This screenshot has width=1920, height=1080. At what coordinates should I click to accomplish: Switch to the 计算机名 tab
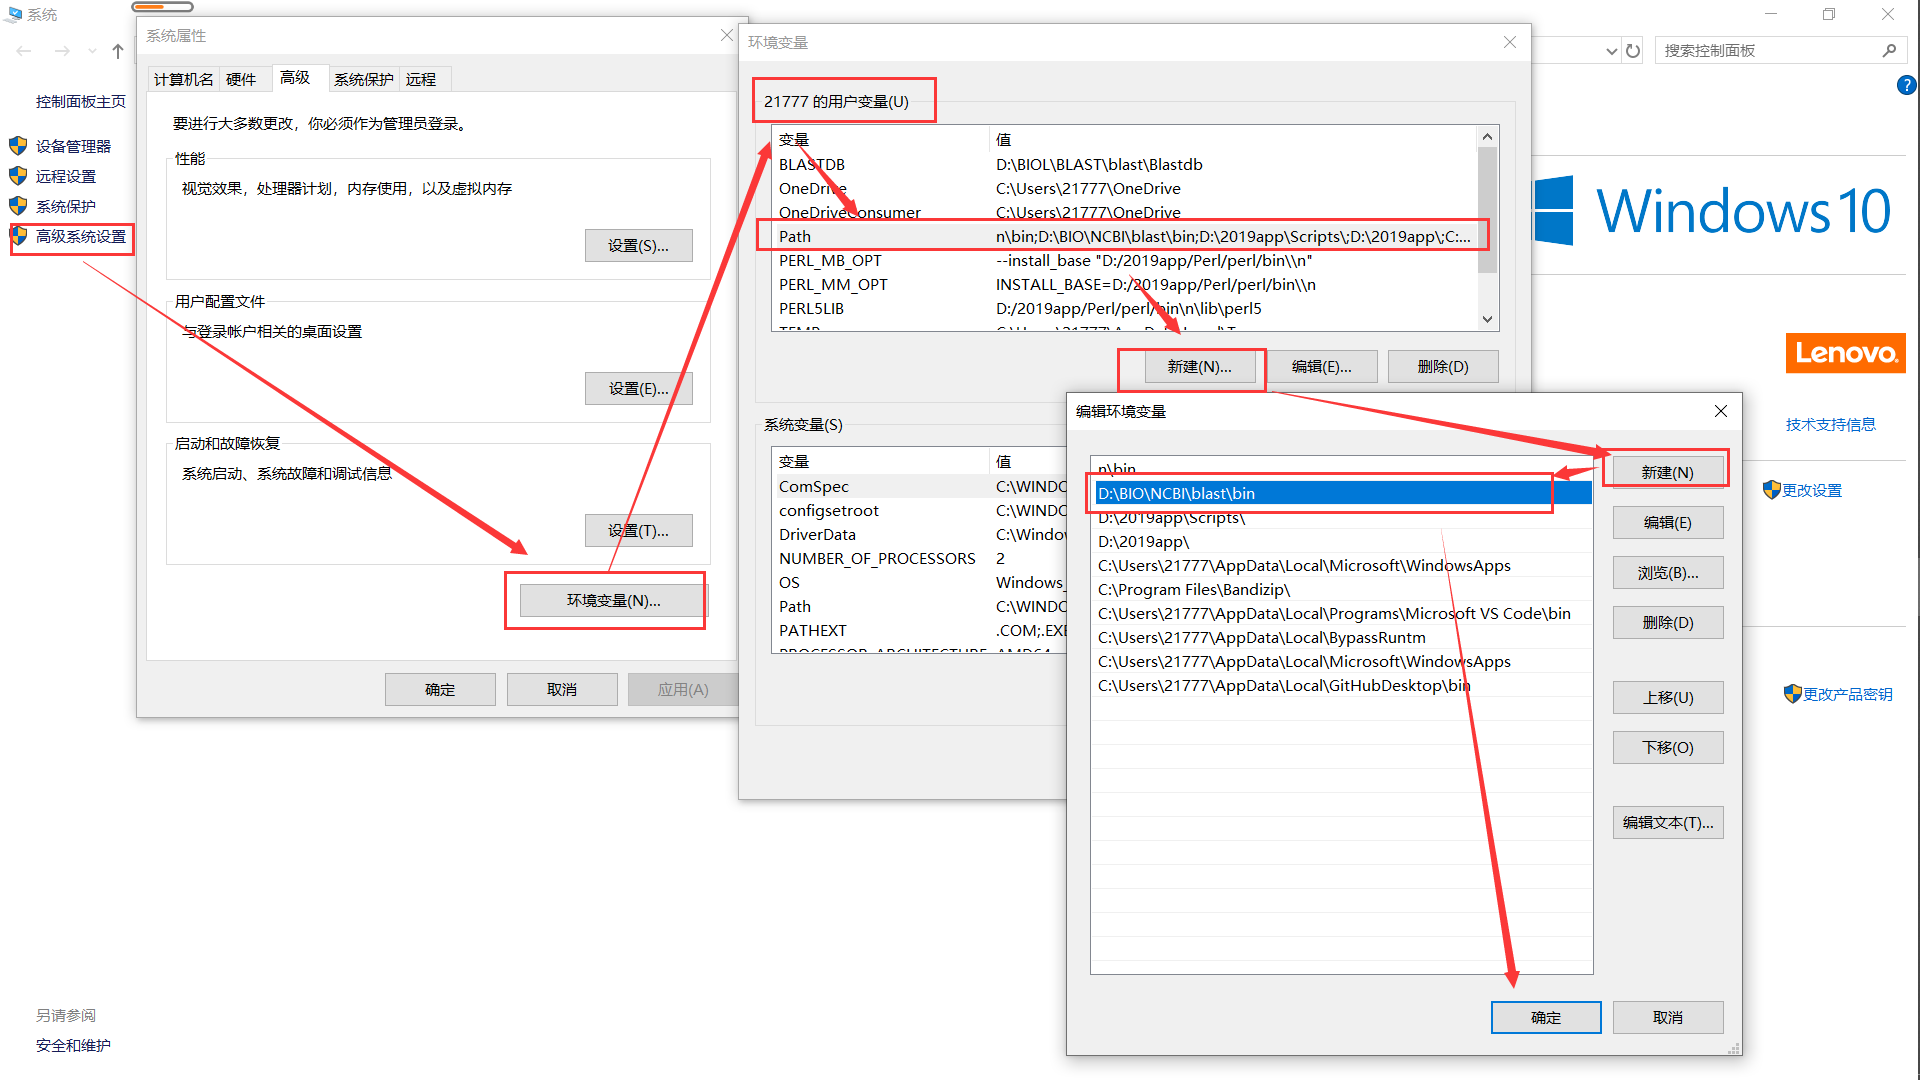click(x=182, y=78)
